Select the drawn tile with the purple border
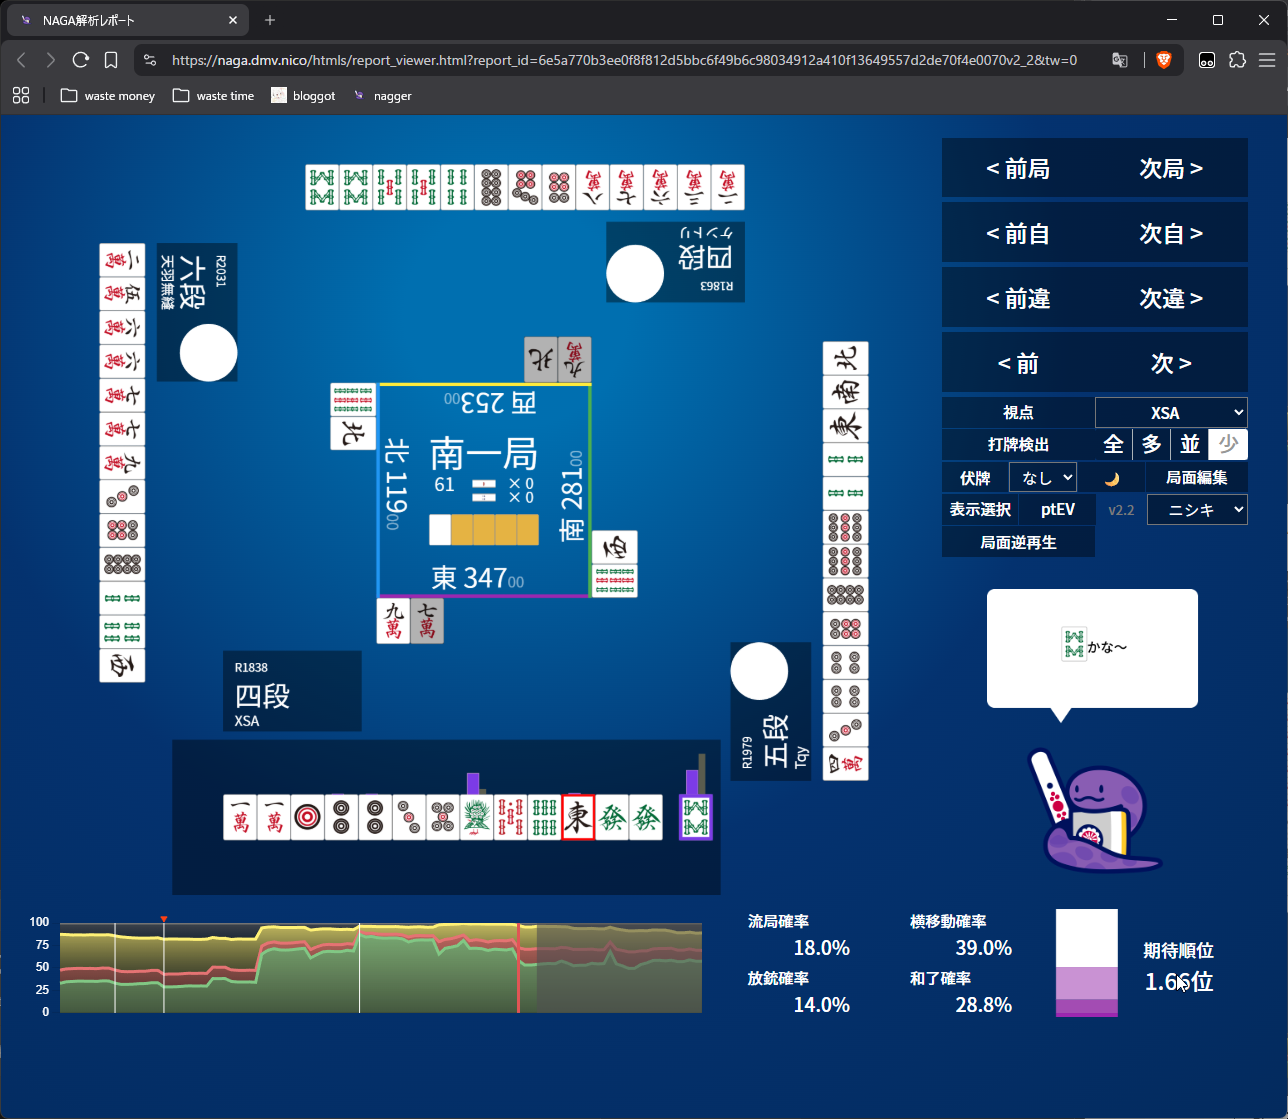The image size is (1288, 1119). coord(696,817)
